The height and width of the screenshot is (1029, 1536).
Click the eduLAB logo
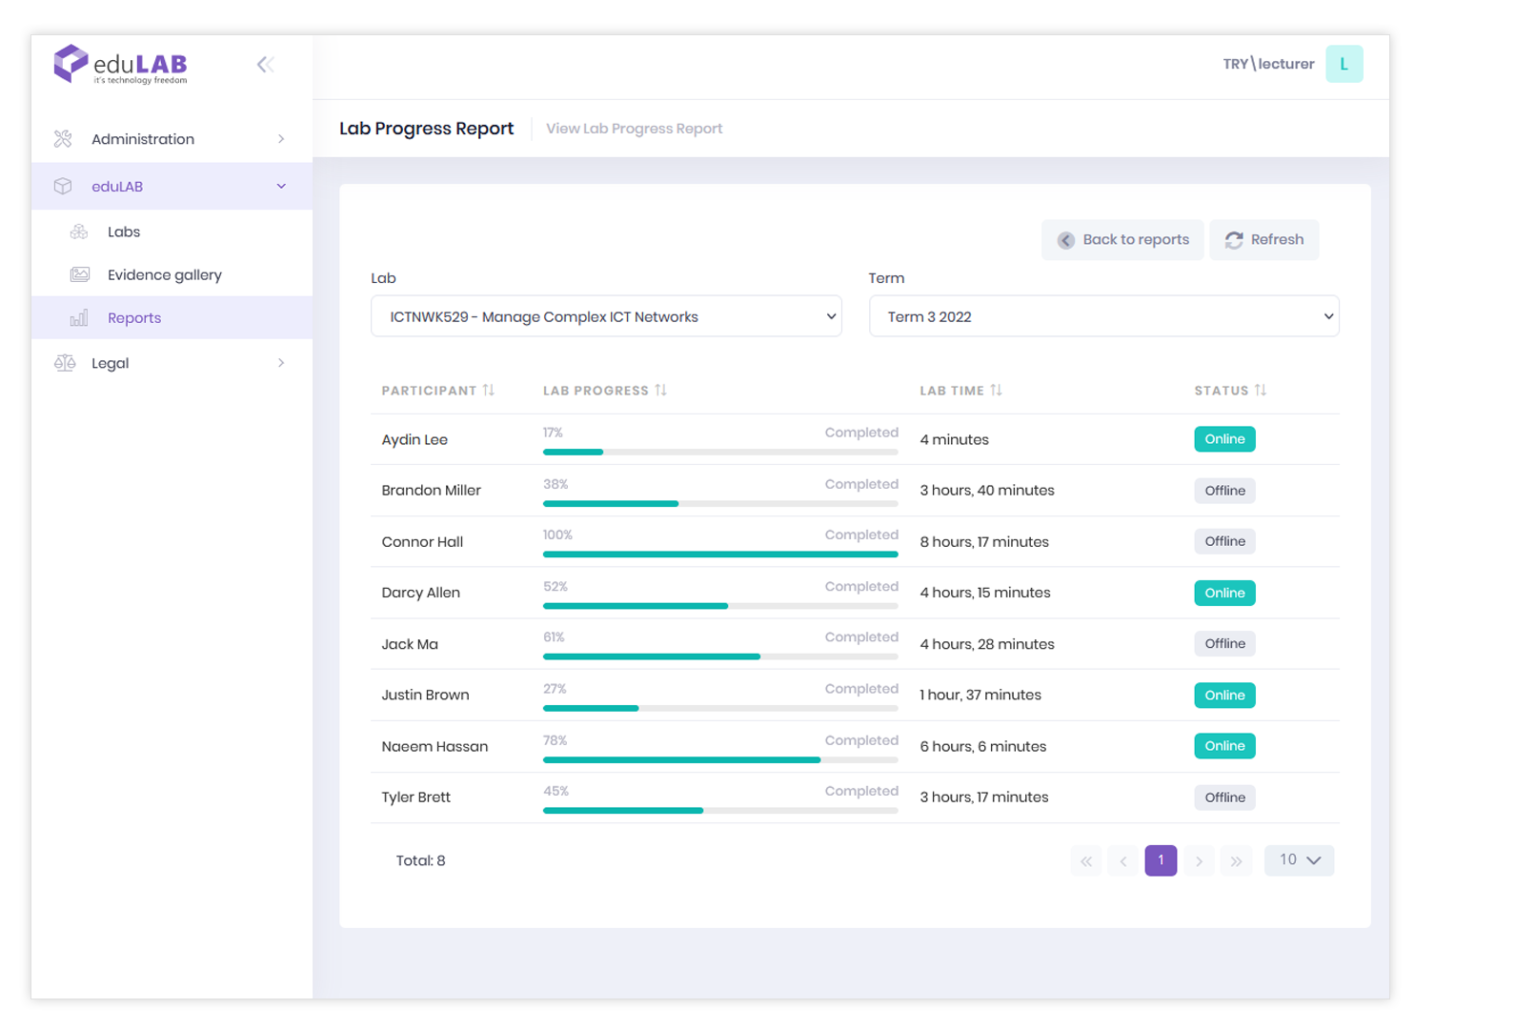tap(121, 65)
